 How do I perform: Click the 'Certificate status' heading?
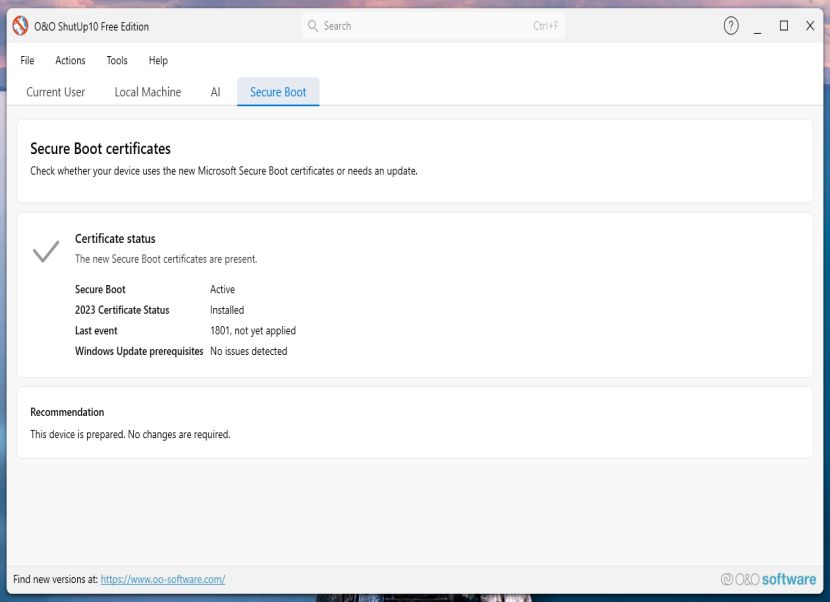[115, 239]
